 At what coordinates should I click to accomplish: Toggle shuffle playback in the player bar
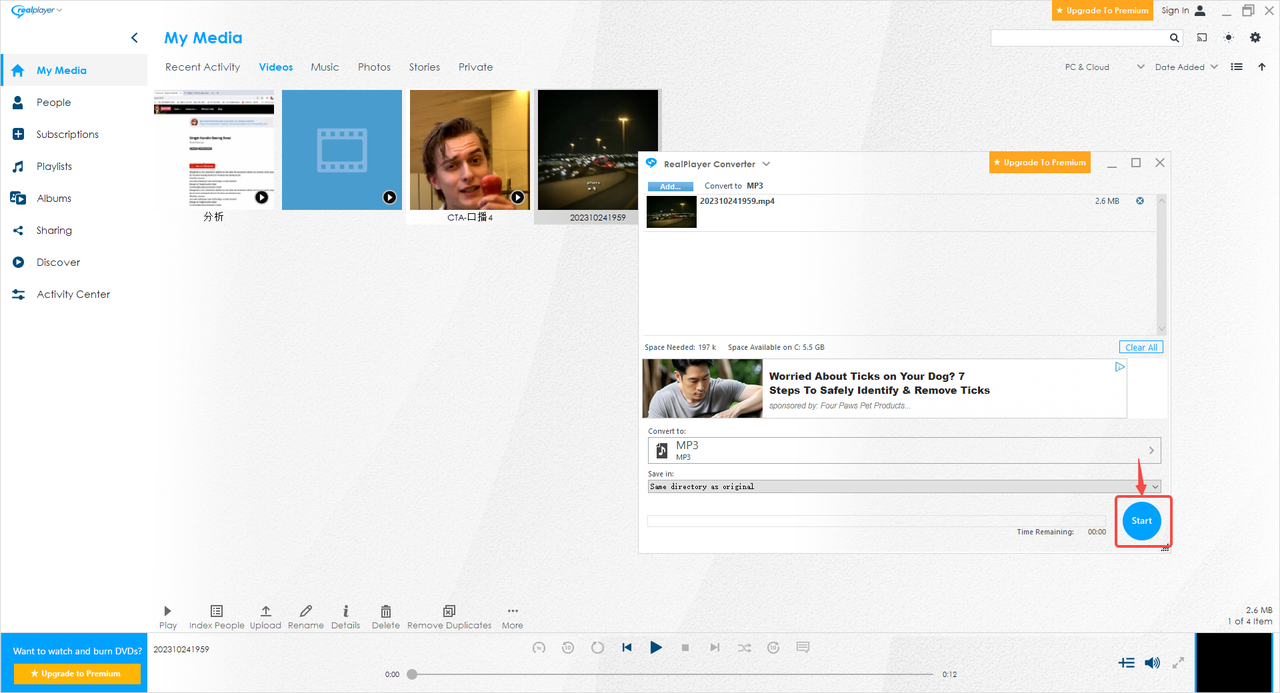pyautogui.click(x=744, y=648)
